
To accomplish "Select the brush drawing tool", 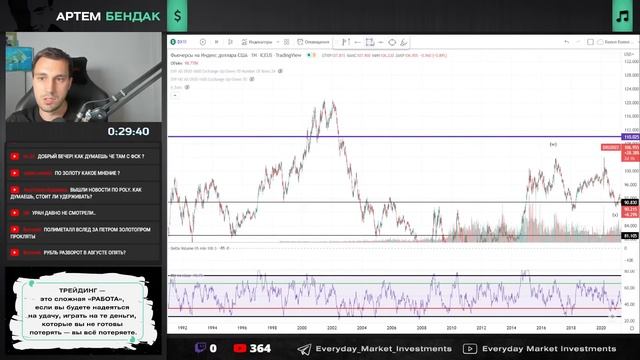I will [x=404, y=42].
